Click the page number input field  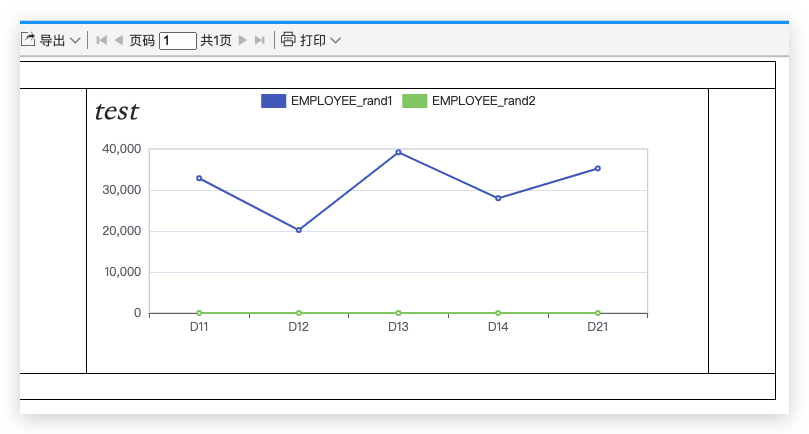click(x=177, y=40)
